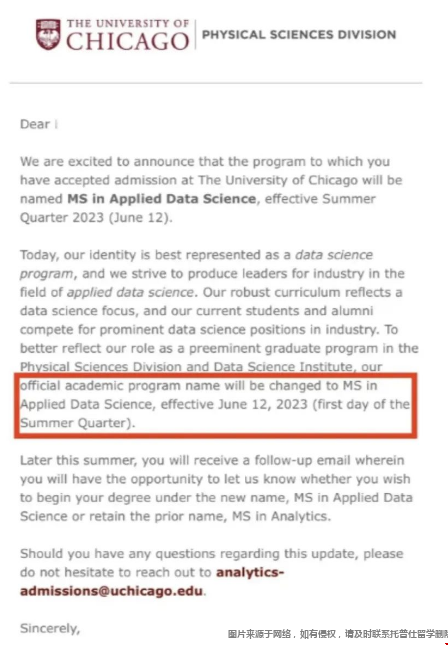Click the red highlighted box around program name
The height and width of the screenshot is (645, 448).
(x=216, y=405)
